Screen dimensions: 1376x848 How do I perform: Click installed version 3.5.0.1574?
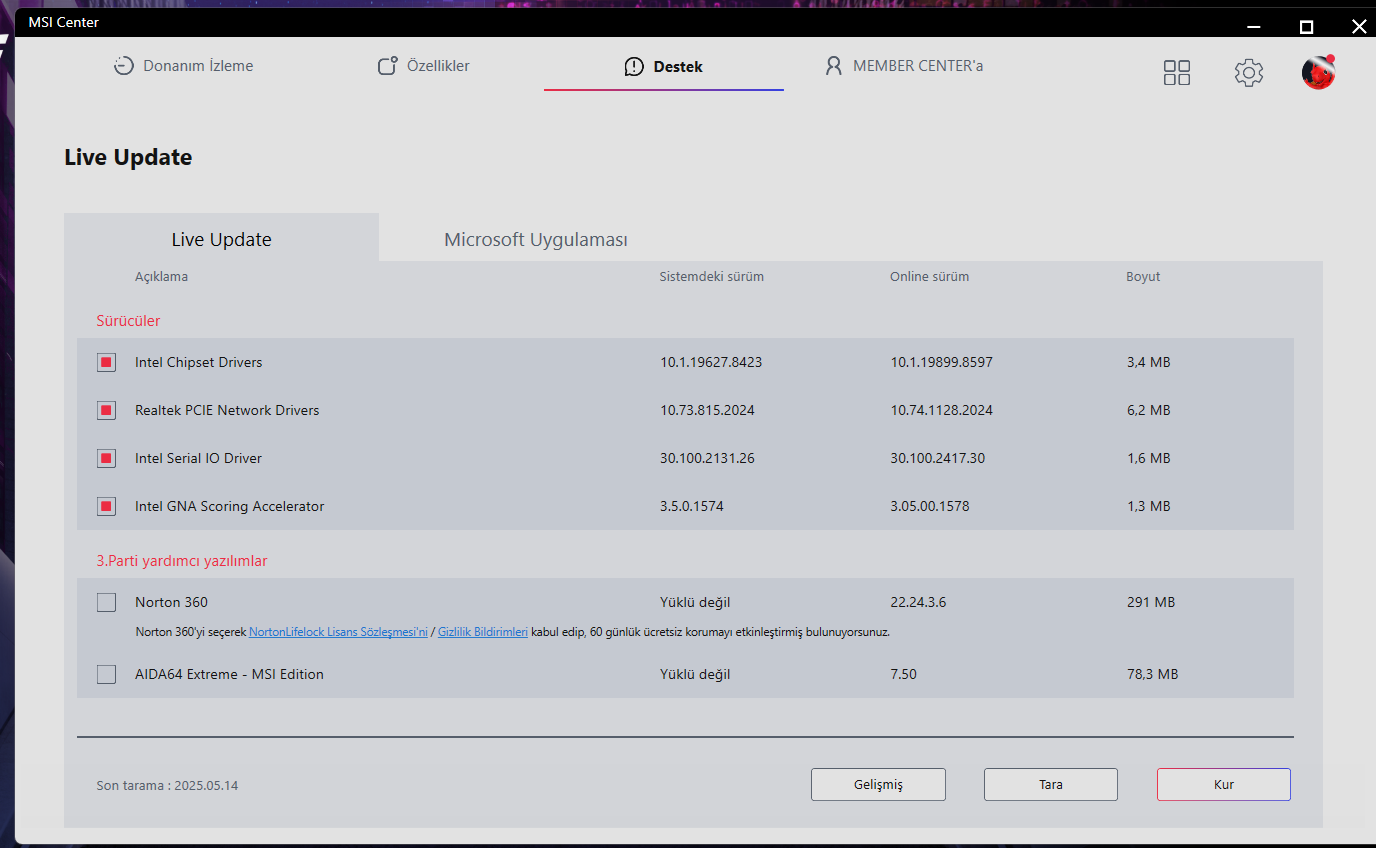[692, 506]
